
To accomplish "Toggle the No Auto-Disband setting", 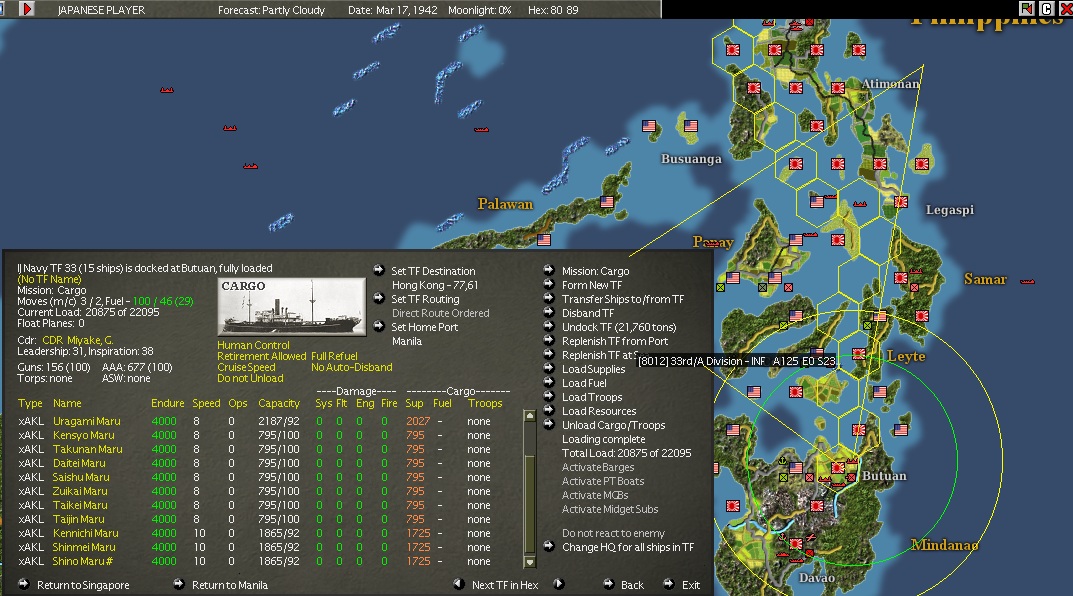I will pos(352,367).
